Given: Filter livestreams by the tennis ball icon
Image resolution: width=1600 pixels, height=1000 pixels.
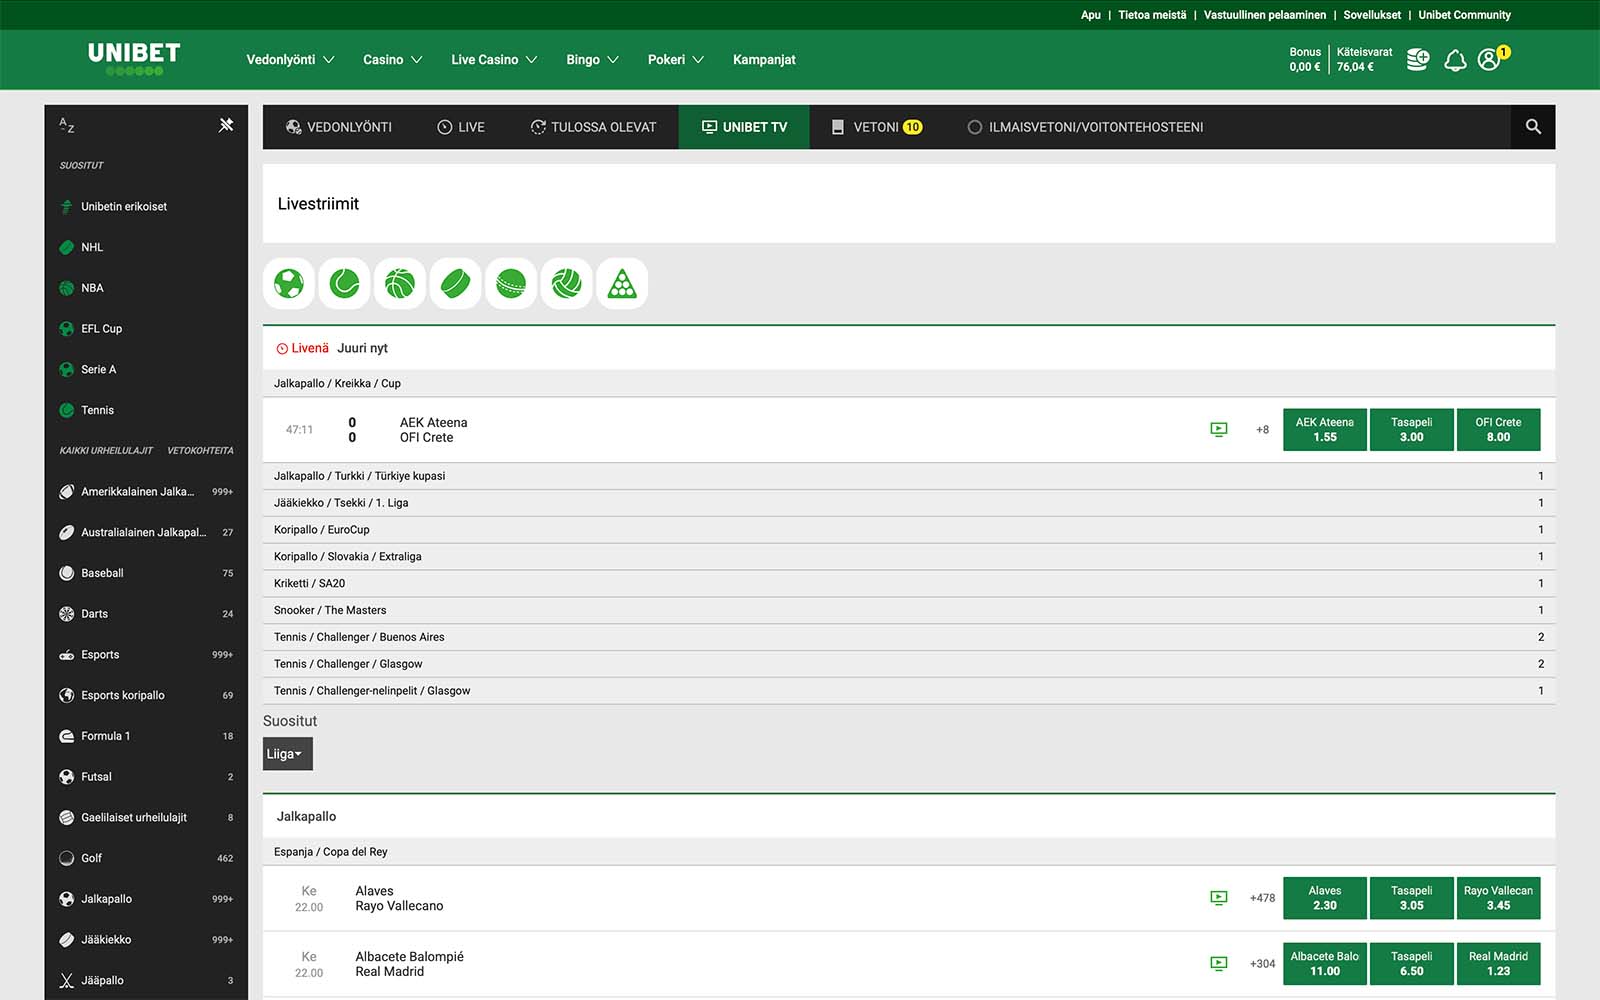Looking at the screenshot, I should pos(344,284).
